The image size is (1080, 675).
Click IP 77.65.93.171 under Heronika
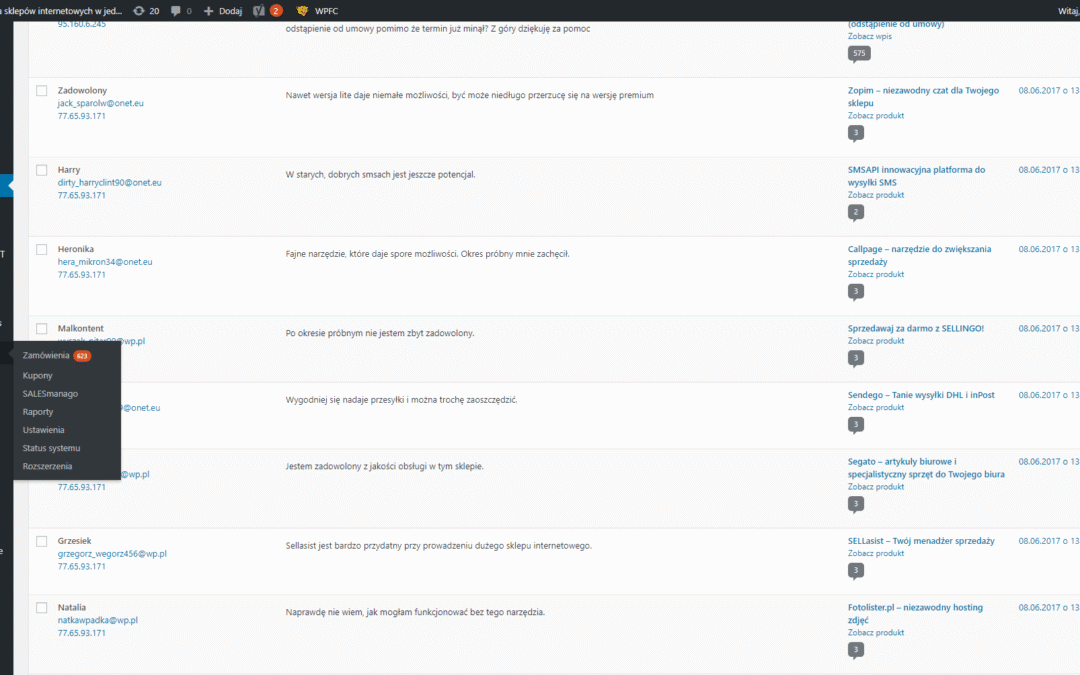coord(81,275)
